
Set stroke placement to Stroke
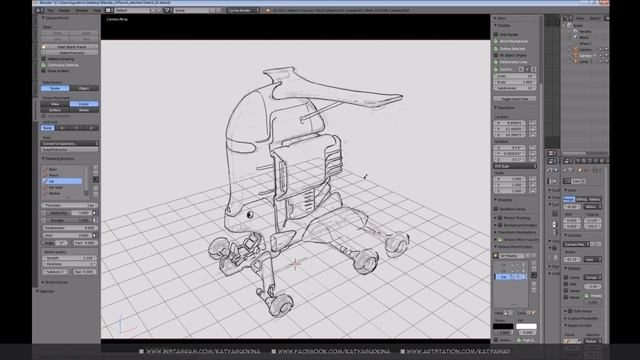point(84,110)
